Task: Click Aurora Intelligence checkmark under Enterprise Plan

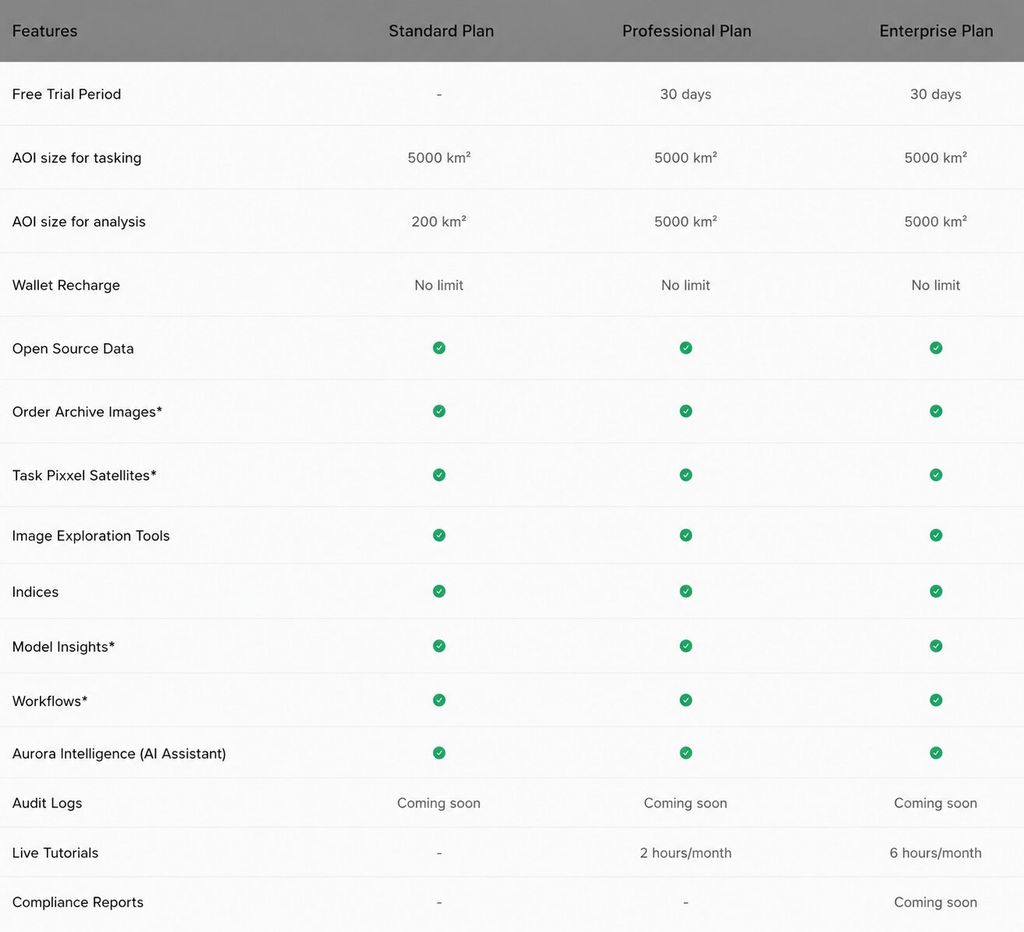Action: click(936, 753)
